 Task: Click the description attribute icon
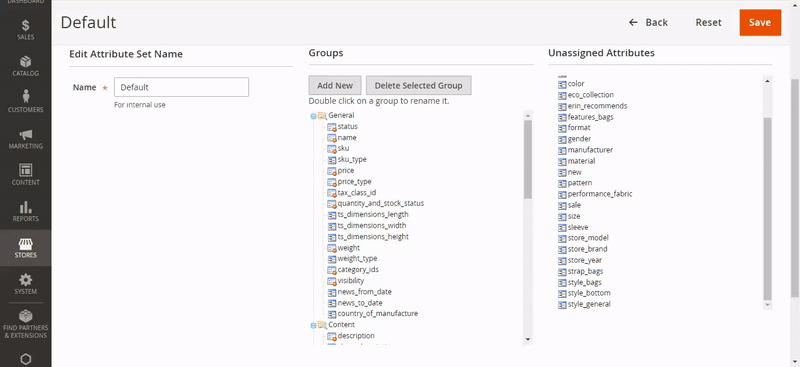(x=332, y=336)
